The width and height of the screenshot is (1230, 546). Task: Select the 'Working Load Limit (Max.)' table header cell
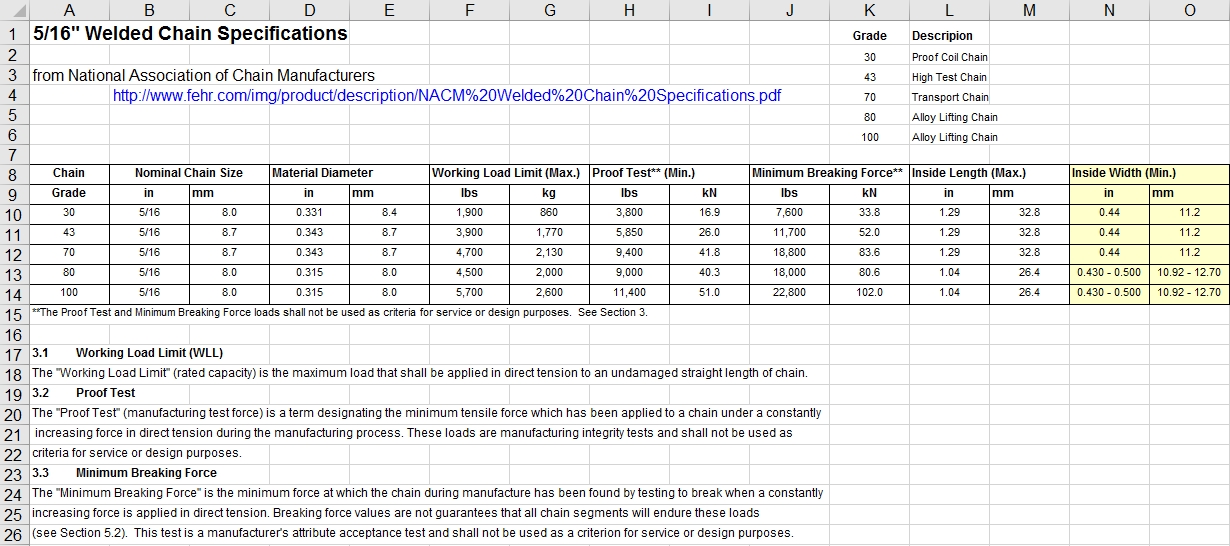506,173
